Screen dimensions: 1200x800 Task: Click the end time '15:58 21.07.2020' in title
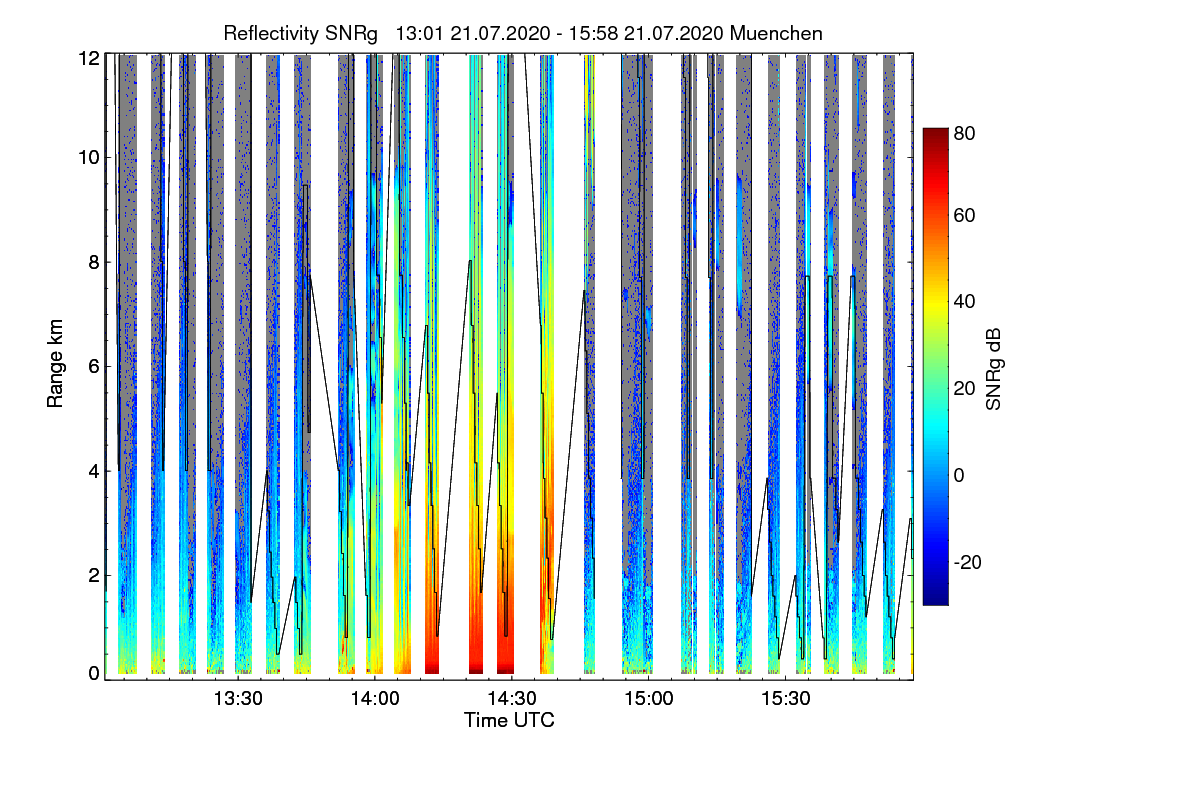point(648,33)
